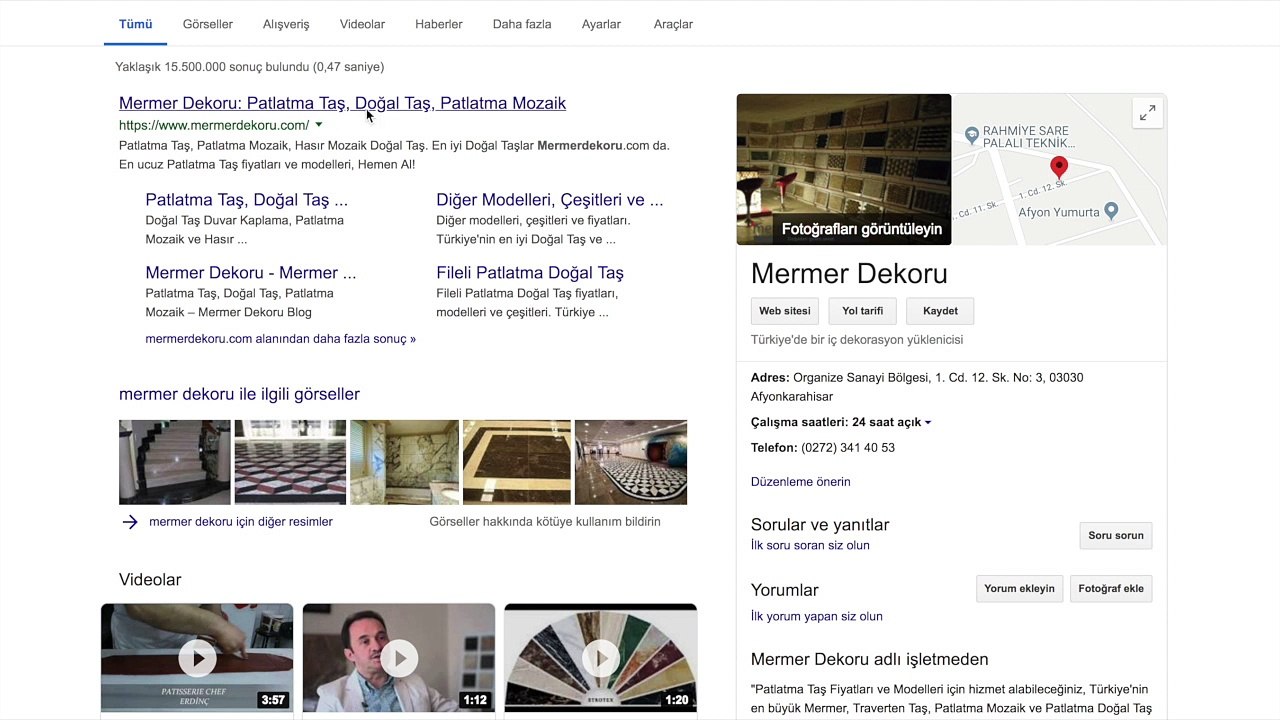Click the Yol tarifi button
1280x720 pixels.
coord(862,311)
